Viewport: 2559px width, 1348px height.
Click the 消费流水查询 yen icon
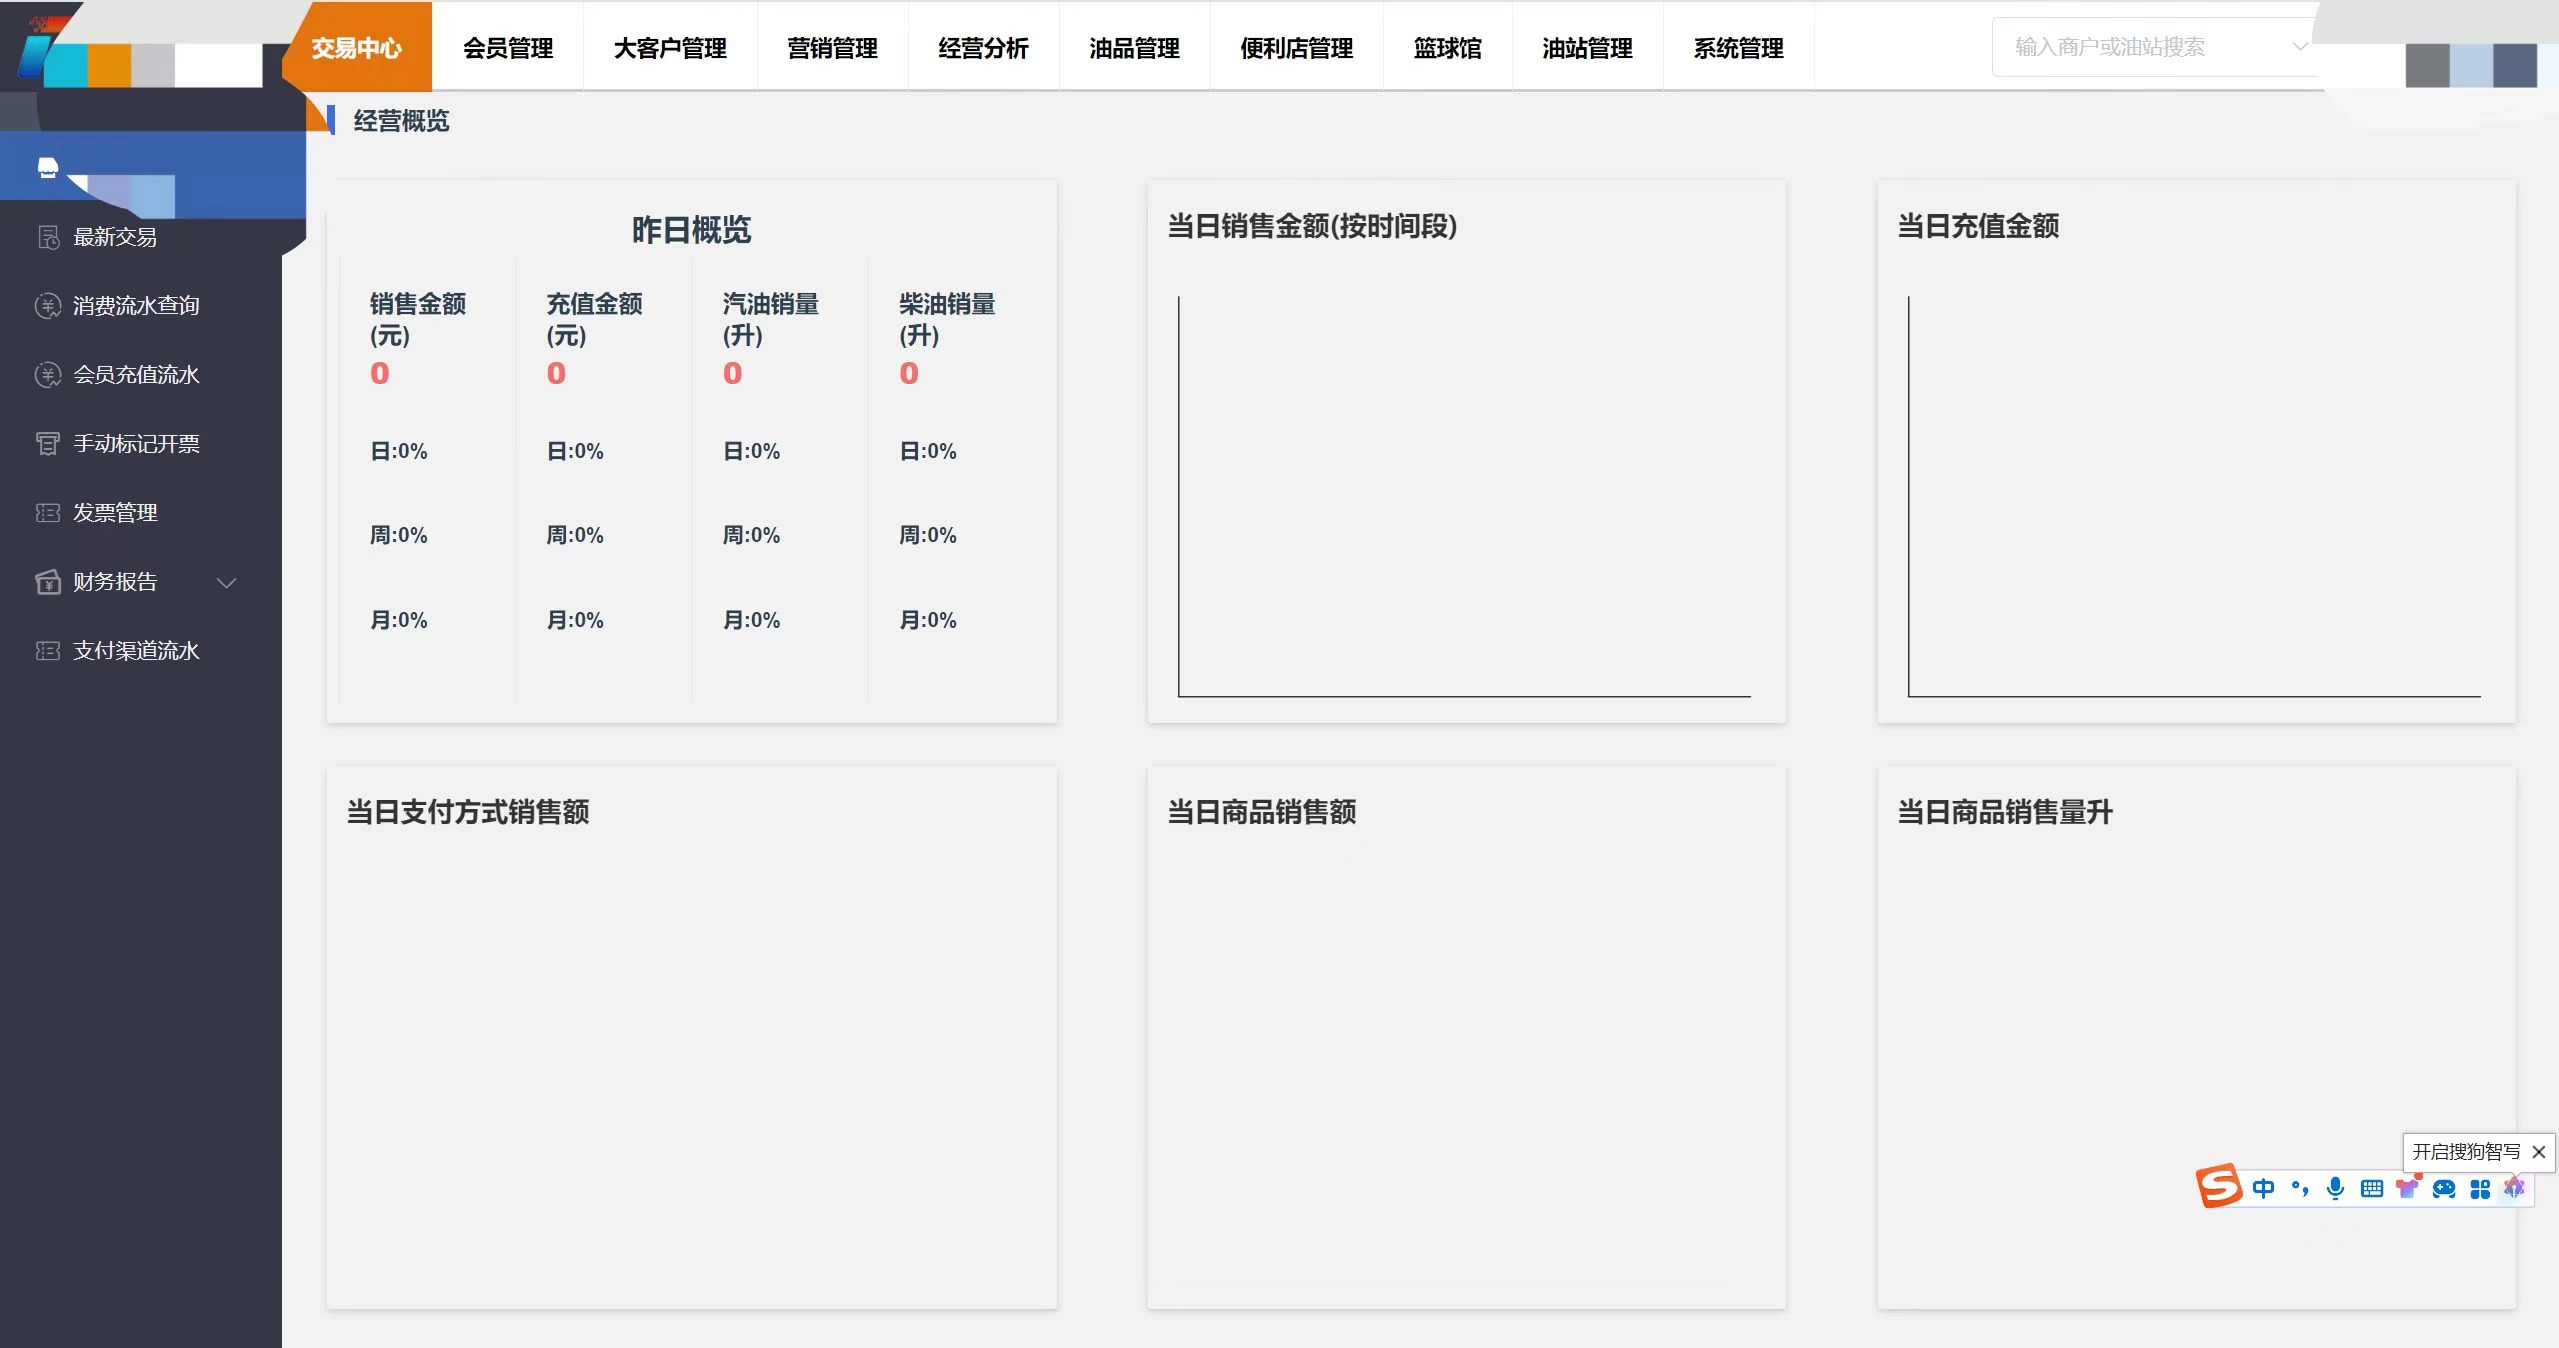pyautogui.click(x=48, y=306)
